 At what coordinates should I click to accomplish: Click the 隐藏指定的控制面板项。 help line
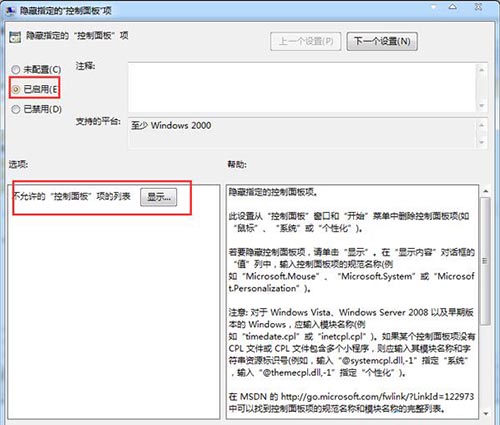pyautogui.click(x=273, y=192)
